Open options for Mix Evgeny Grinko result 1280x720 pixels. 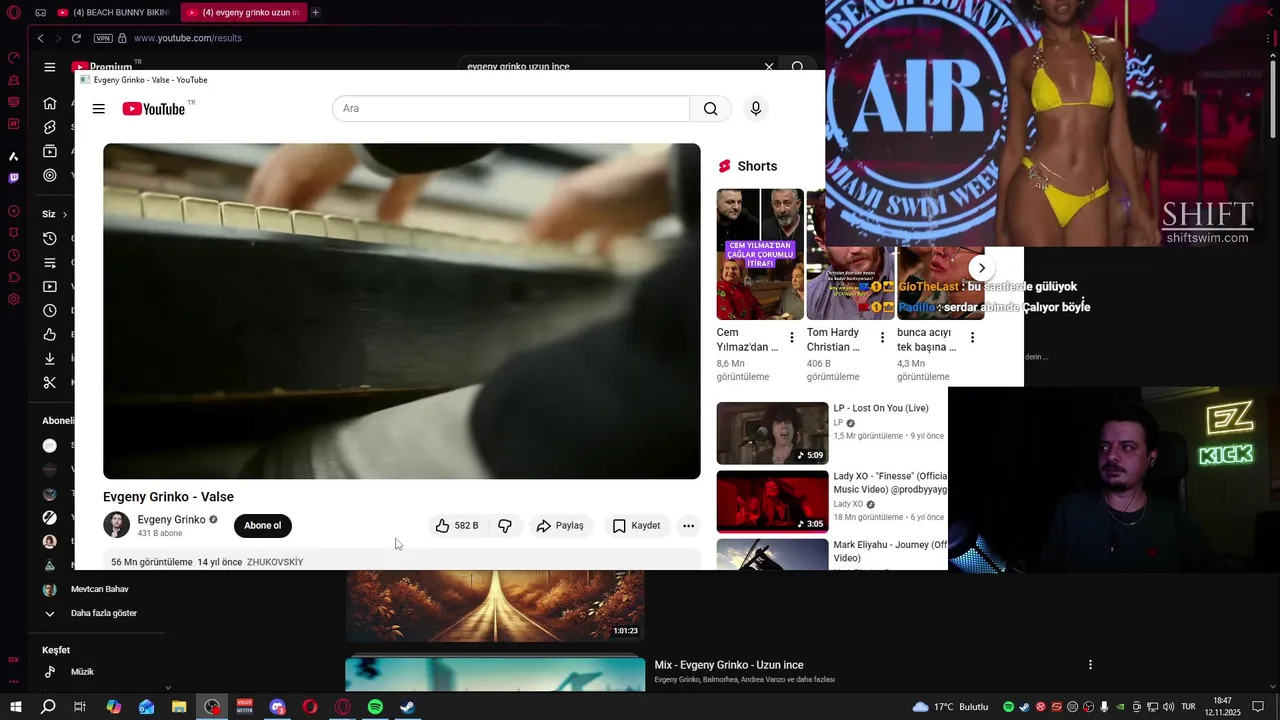(1090, 665)
